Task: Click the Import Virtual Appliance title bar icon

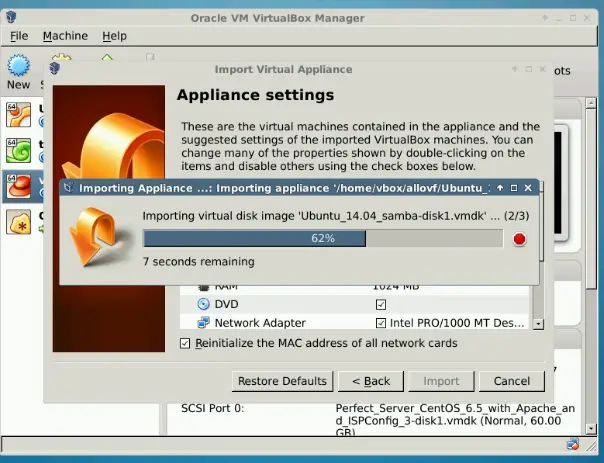Action: (55, 69)
